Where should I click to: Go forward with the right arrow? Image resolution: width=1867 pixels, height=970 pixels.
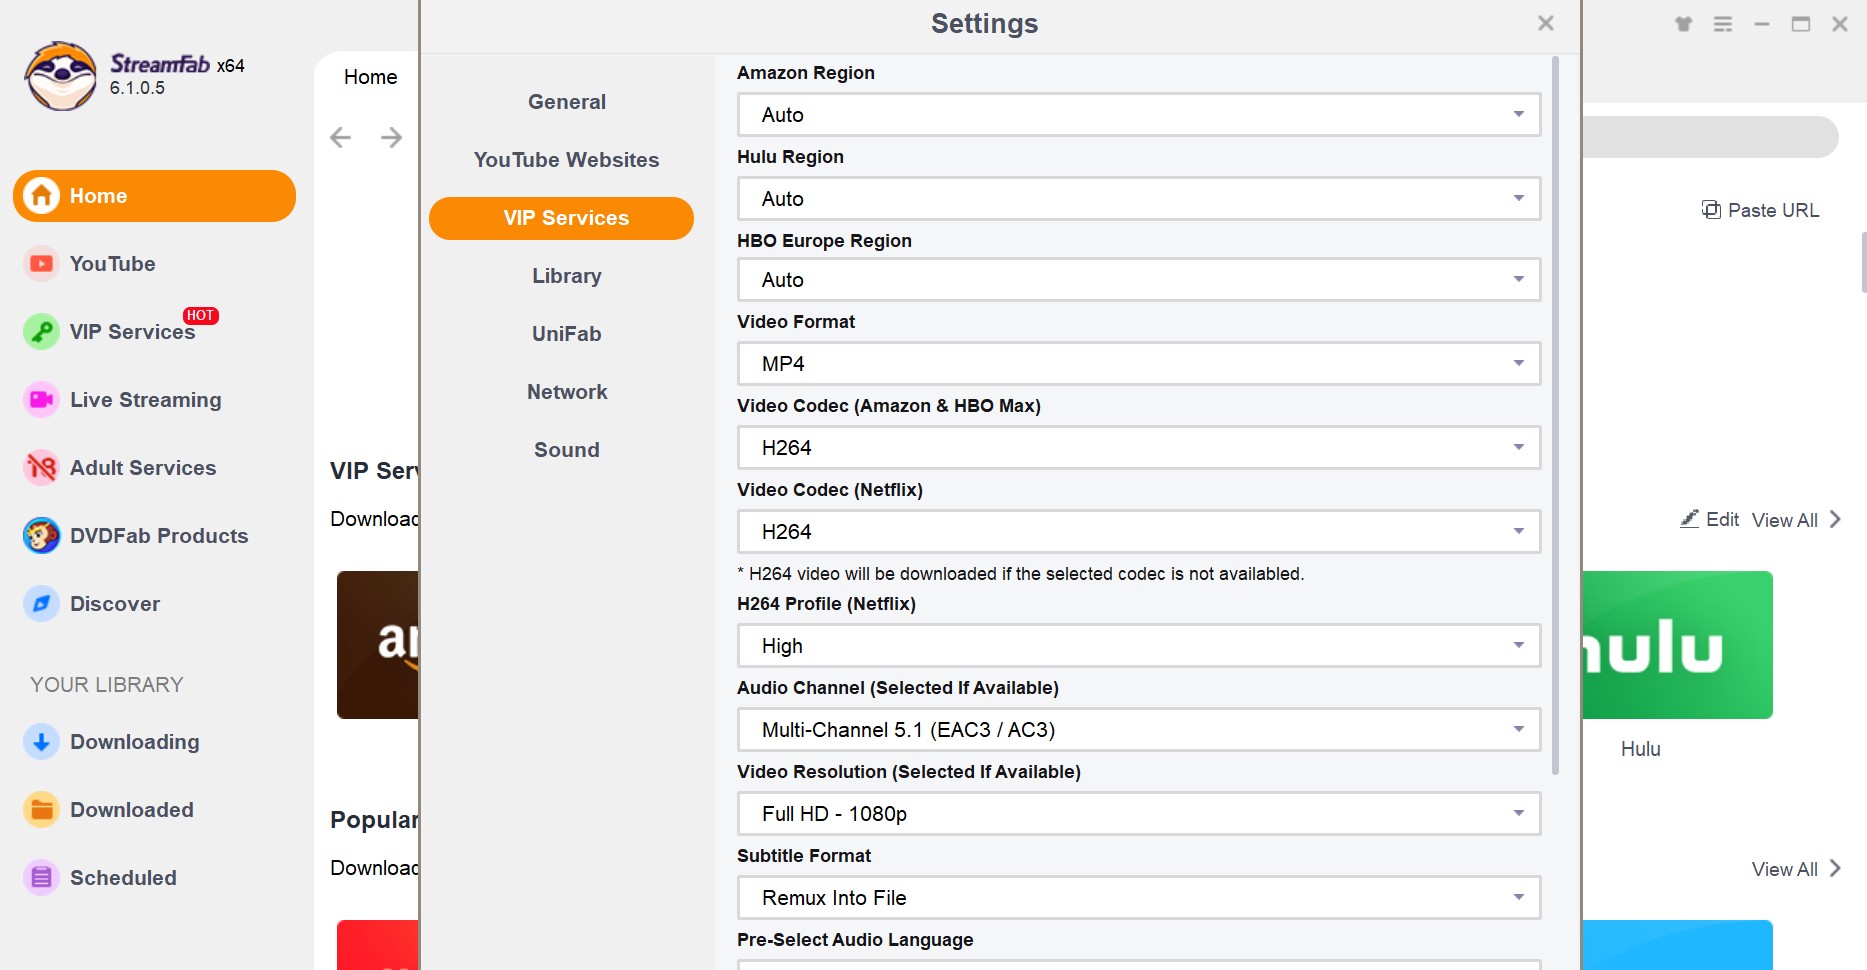point(391,137)
